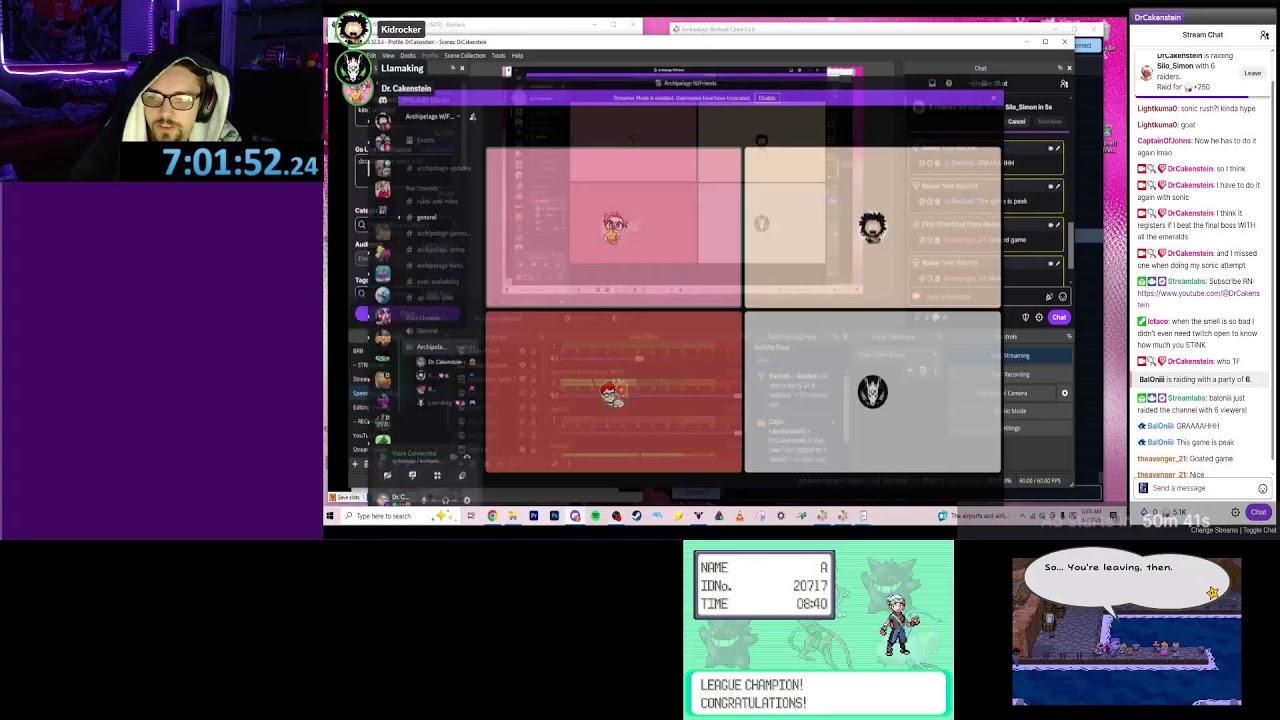Click the Llamaking voice overlay avatar
This screenshot has width=1280, height=720.
point(352,68)
